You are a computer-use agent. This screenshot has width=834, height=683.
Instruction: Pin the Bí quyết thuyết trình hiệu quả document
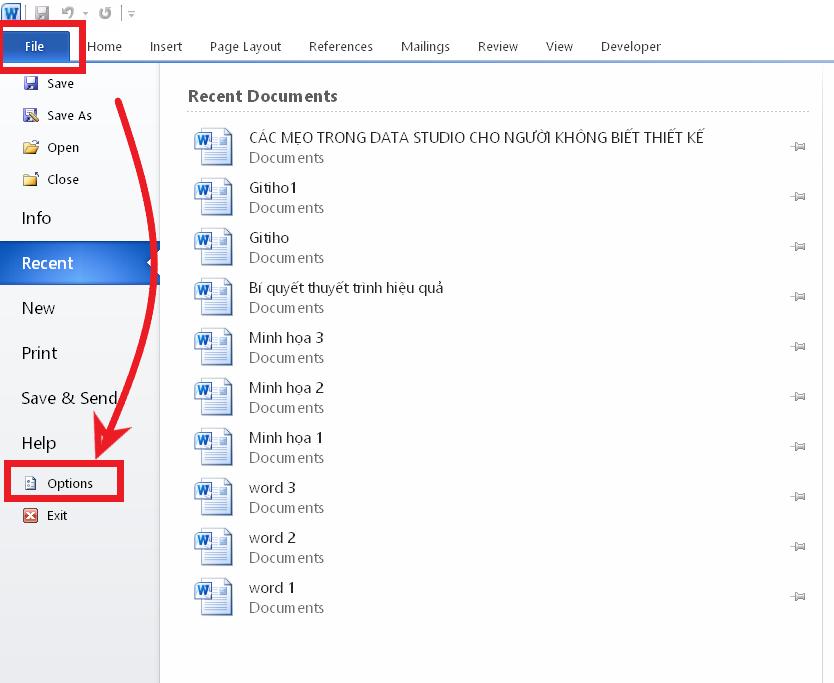797,296
